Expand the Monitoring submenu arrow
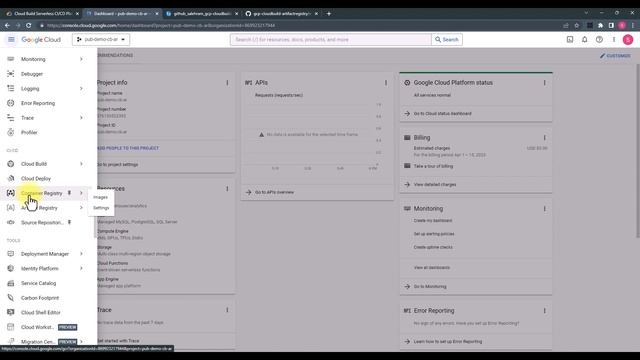 [81, 59]
